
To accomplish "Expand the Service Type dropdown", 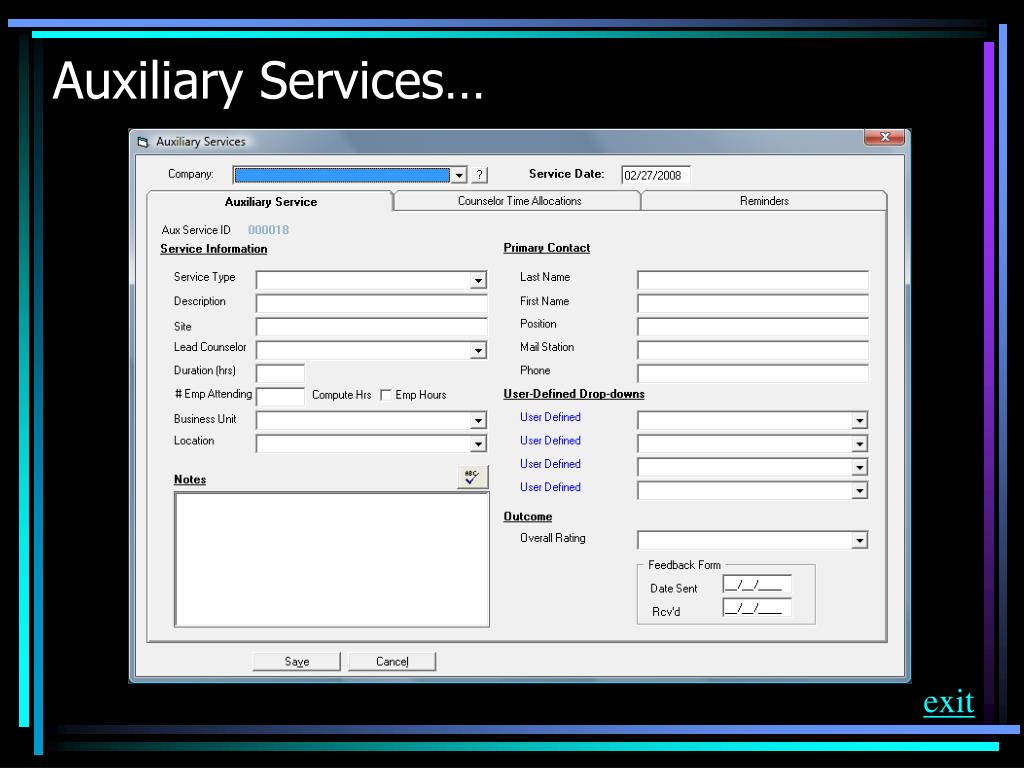I will 478,280.
